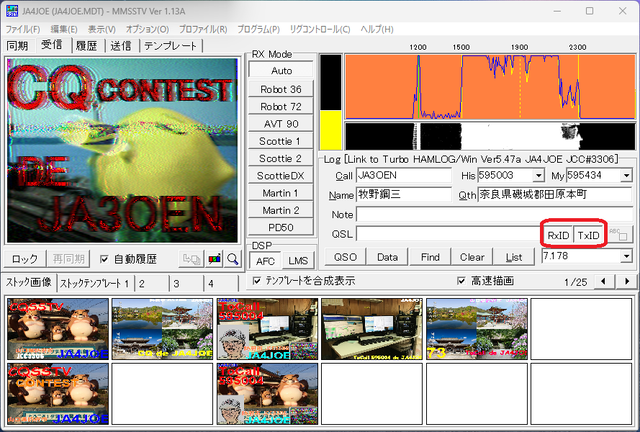The width and height of the screenshot is (640, 432).
Task: Click the ABC stamp icon next to TxID
Action: coord(620,235)
